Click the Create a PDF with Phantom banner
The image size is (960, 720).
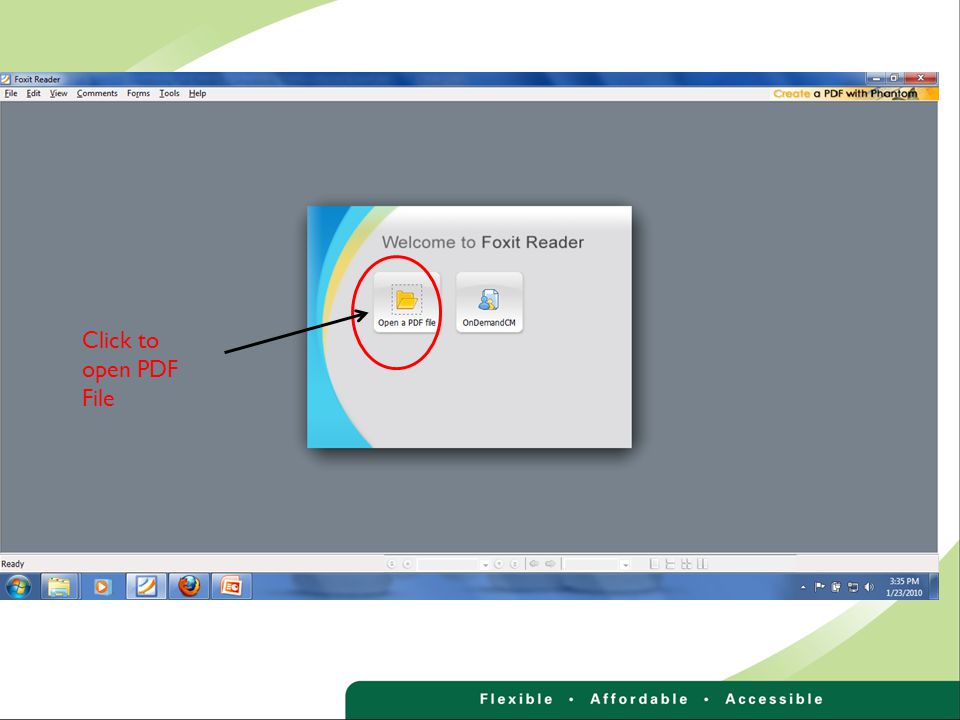855,94
